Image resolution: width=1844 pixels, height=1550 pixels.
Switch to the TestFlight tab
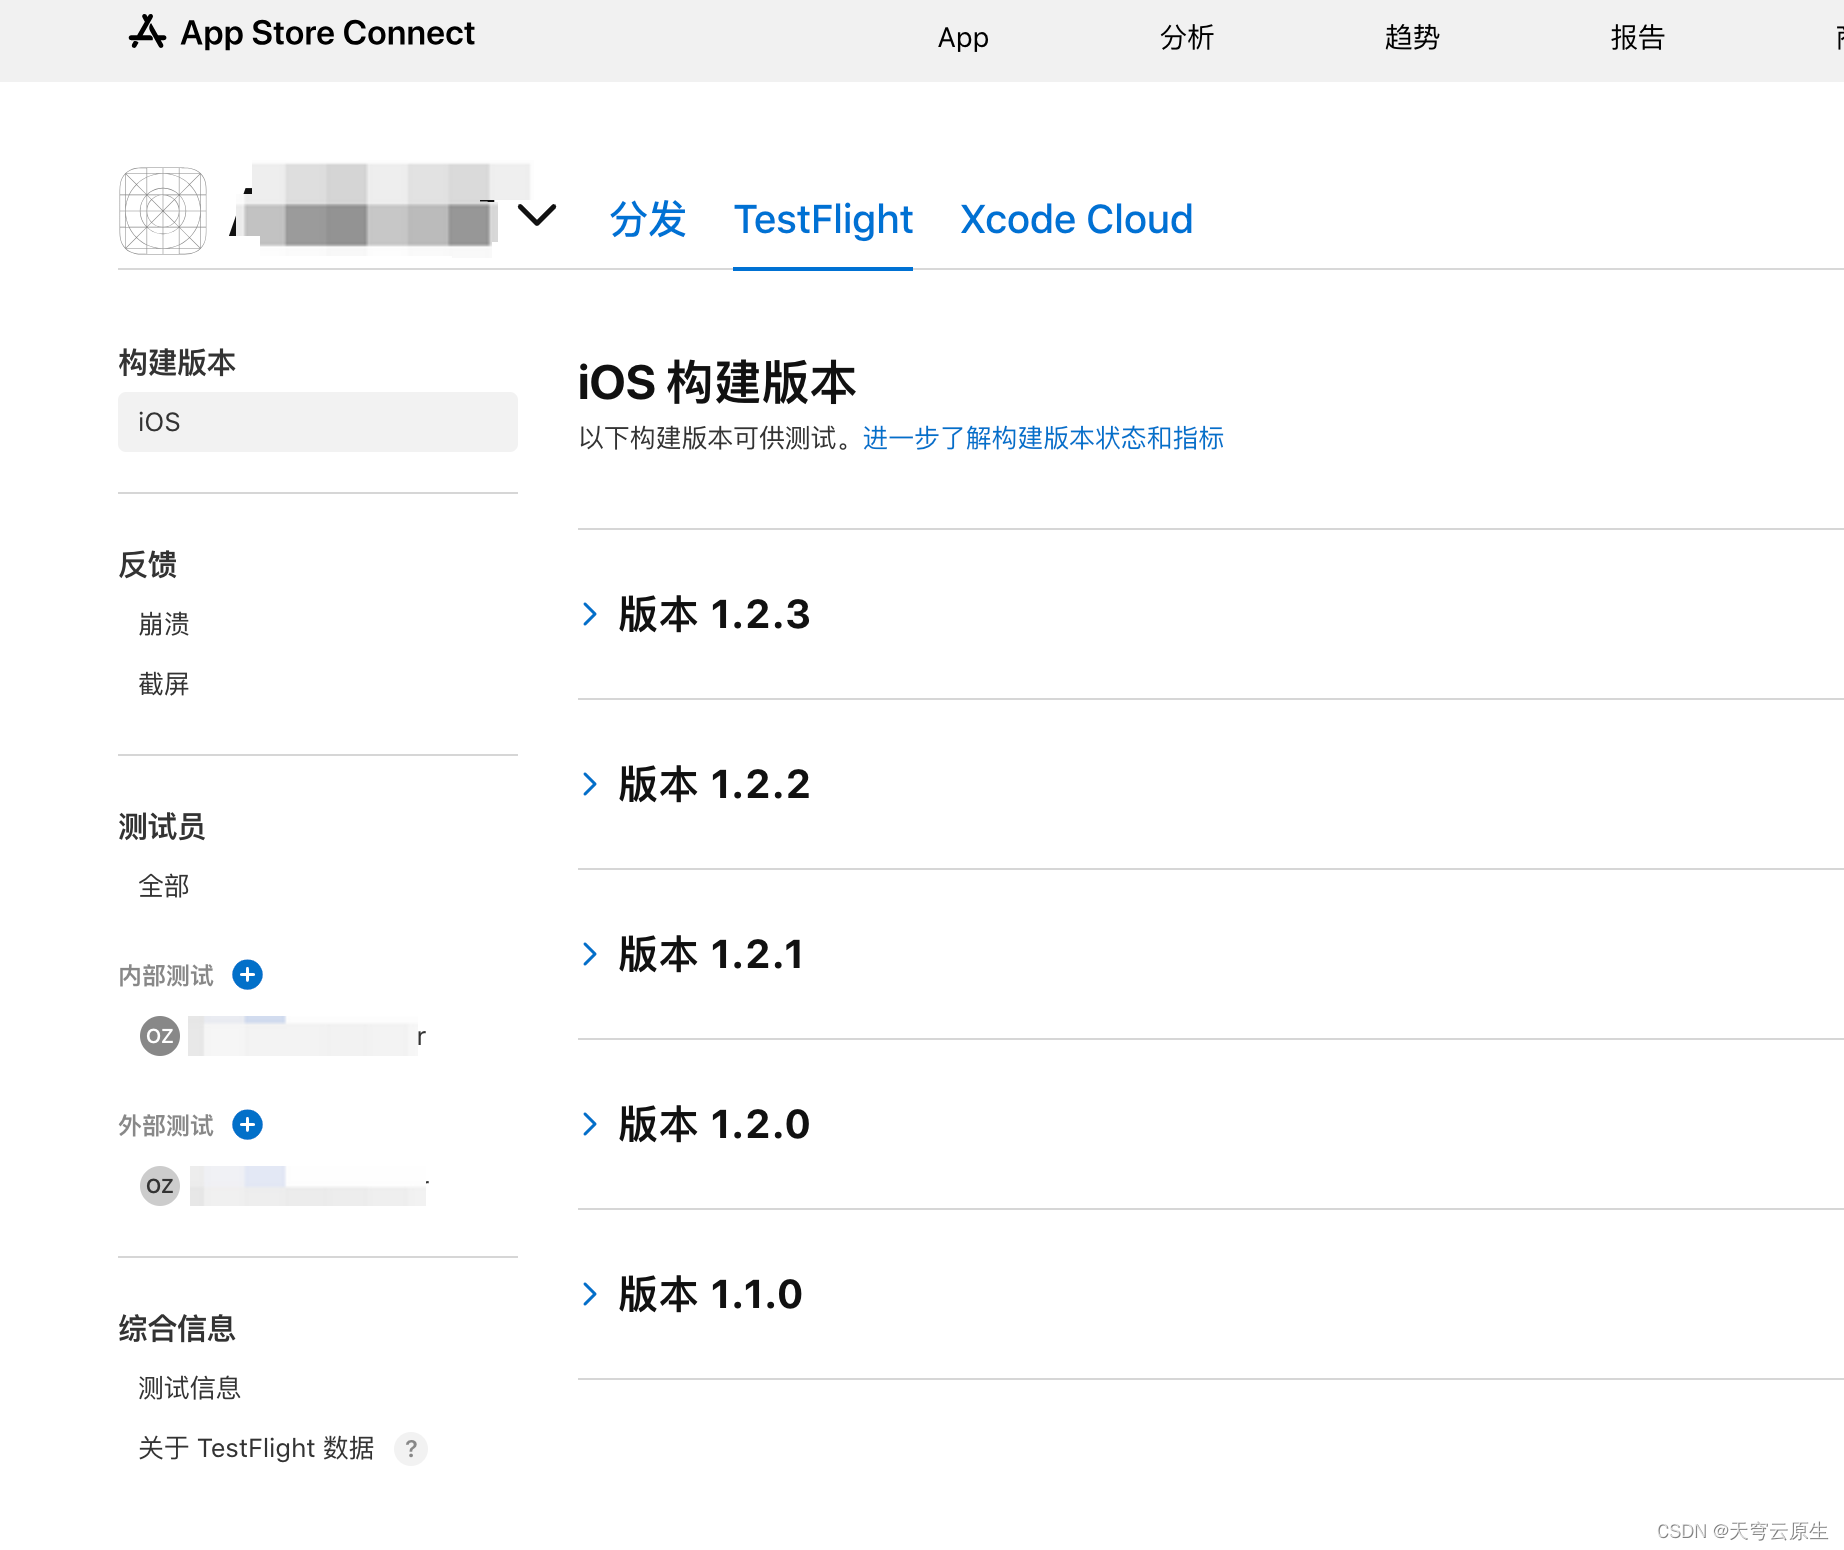[823, 219]
